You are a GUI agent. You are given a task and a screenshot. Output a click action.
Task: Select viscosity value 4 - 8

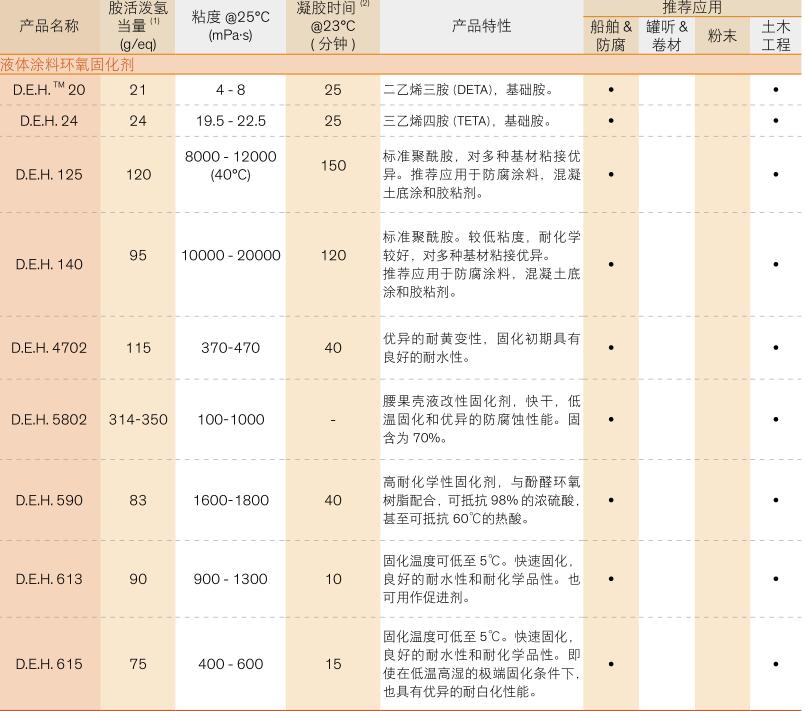pos(231,90)
